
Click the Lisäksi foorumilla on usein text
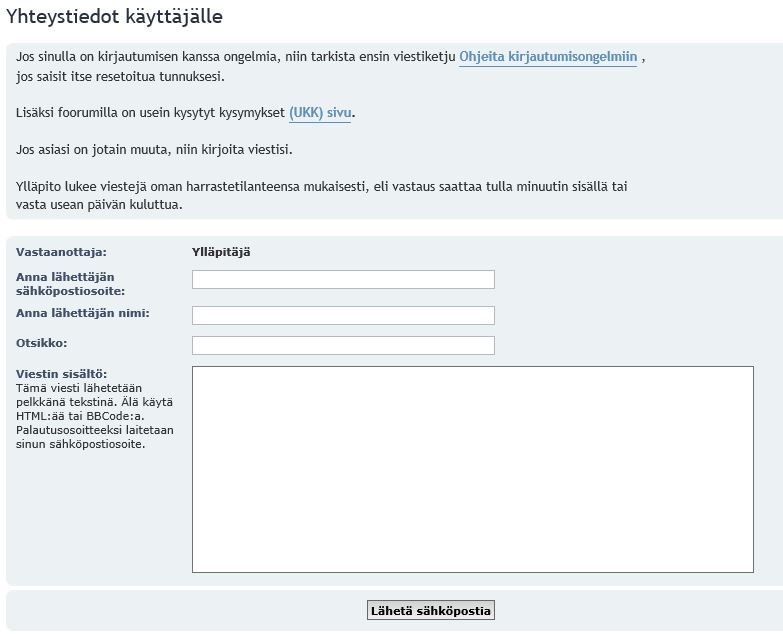click(x=151, y=113)
